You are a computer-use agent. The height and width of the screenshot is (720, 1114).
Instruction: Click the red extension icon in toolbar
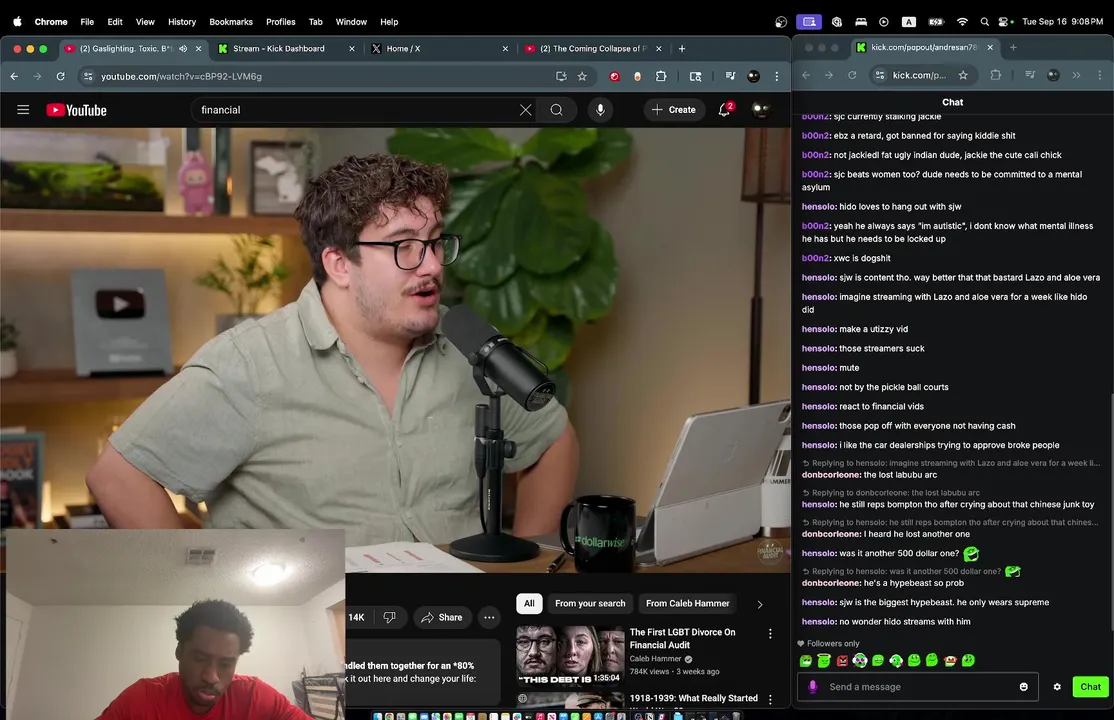pyautogui.click(x=615, y=76)
